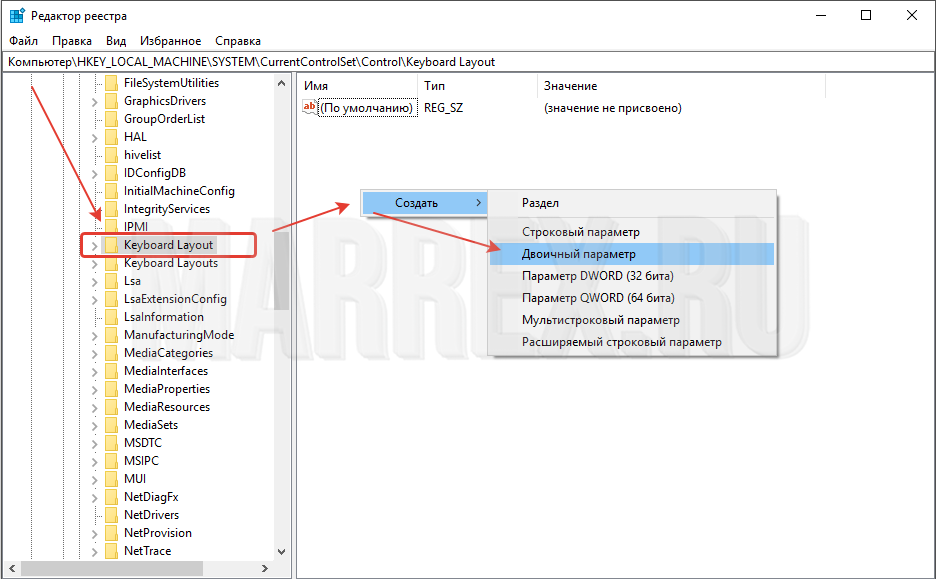Select the Keyboard Layouts key
The height and width of the screenshot is (579, 936).
(x=170, y=263)
